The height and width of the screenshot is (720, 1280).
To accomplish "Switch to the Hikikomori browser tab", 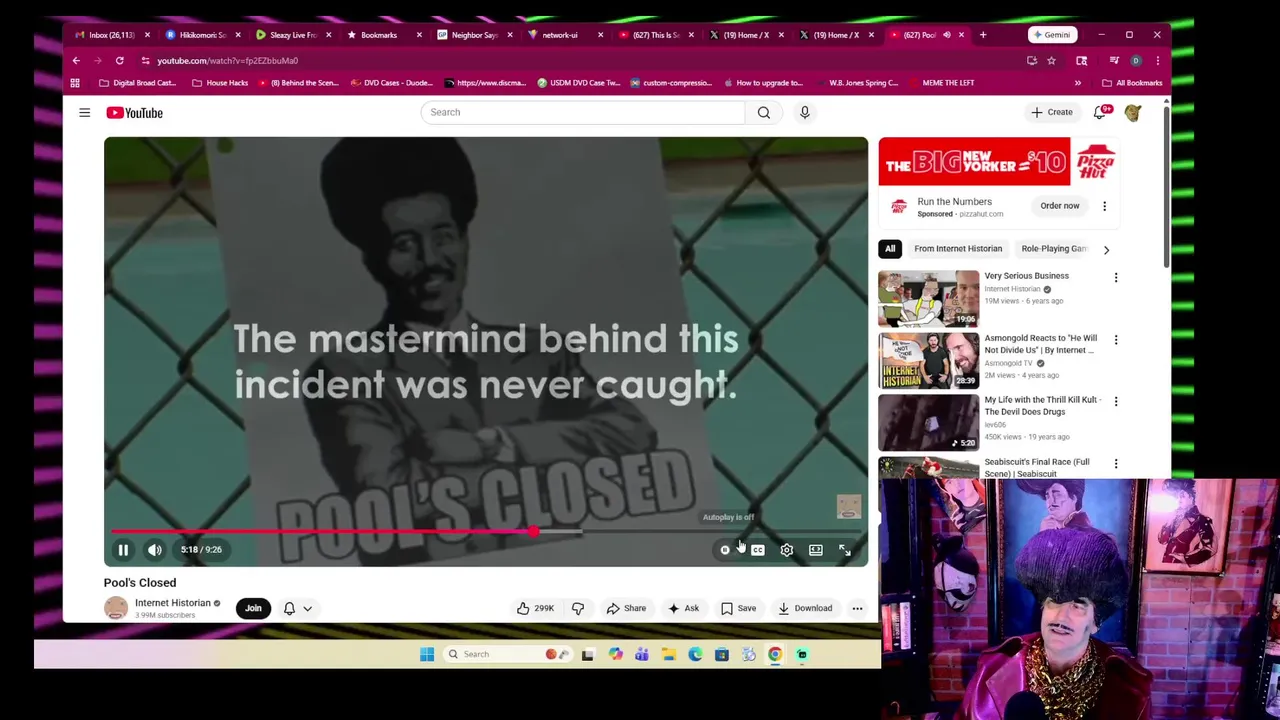I will 203,35.
